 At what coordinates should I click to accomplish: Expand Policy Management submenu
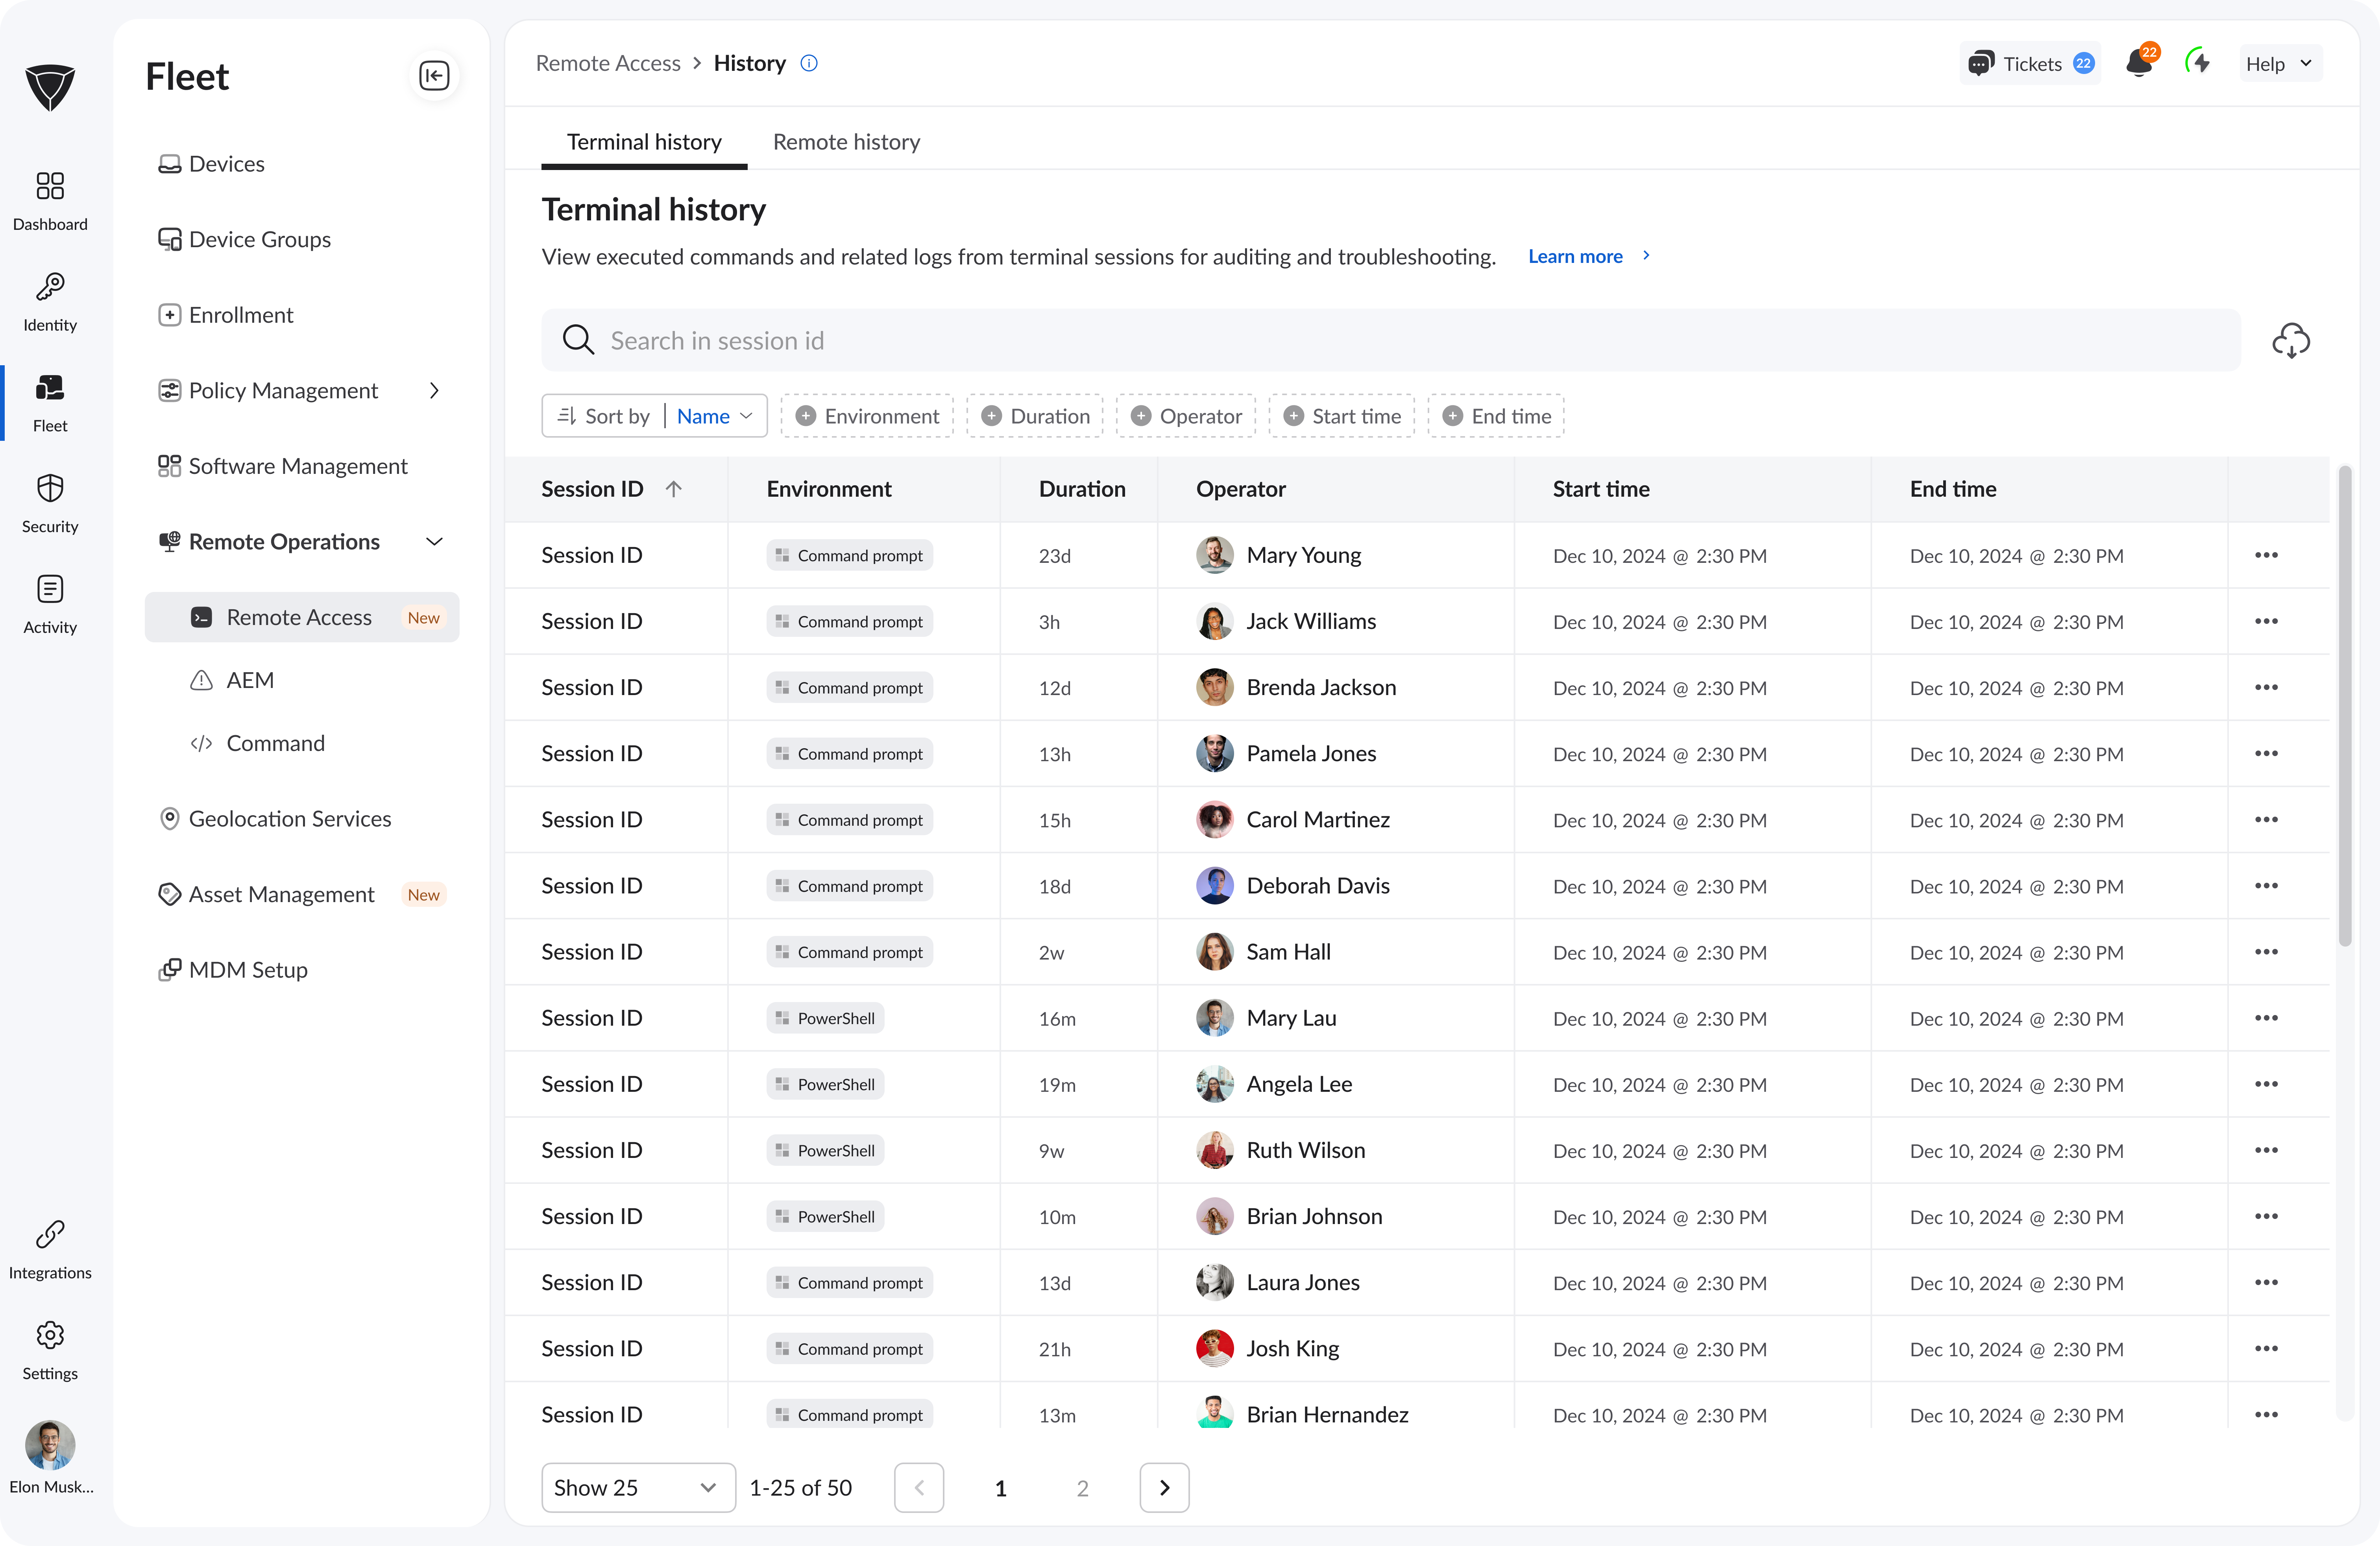click(434, 391)
